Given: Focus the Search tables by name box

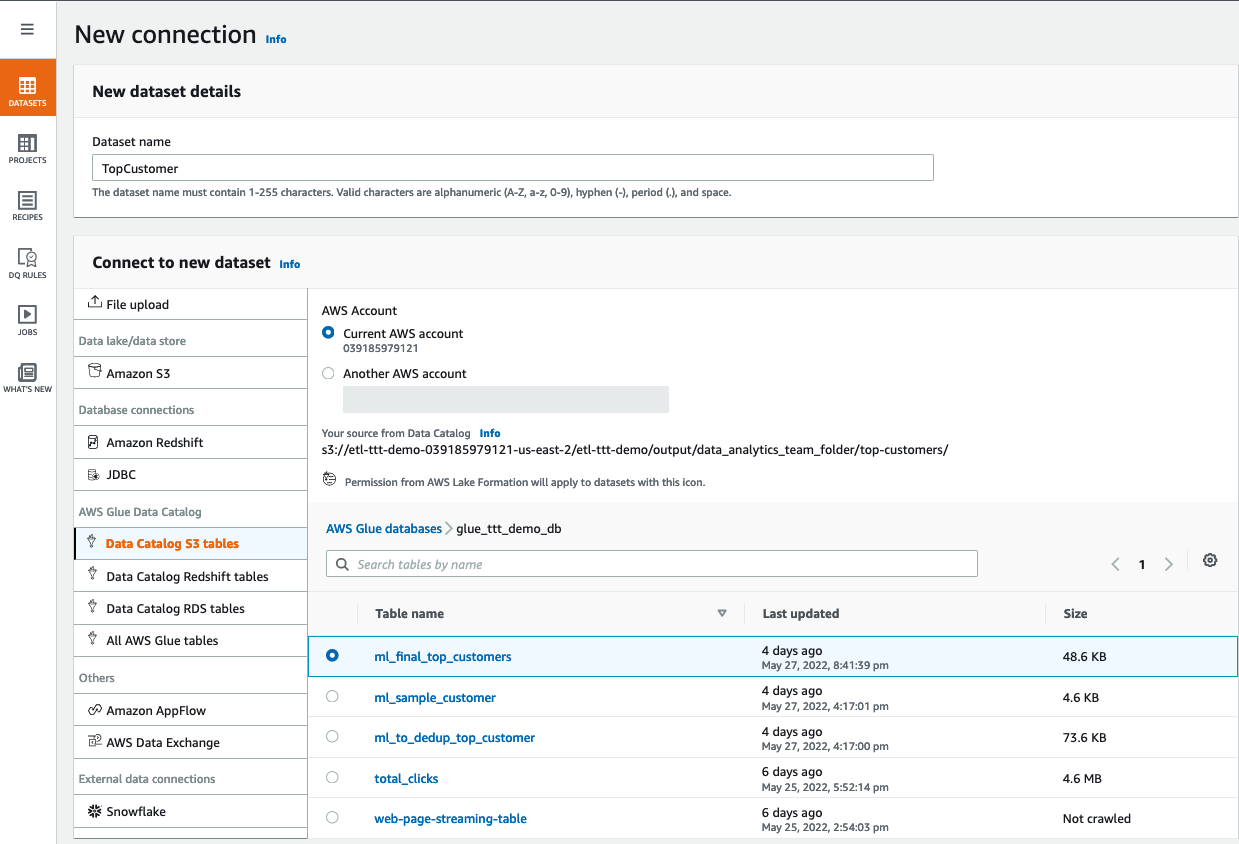Looking at the screenshot, I should (652, 564).
